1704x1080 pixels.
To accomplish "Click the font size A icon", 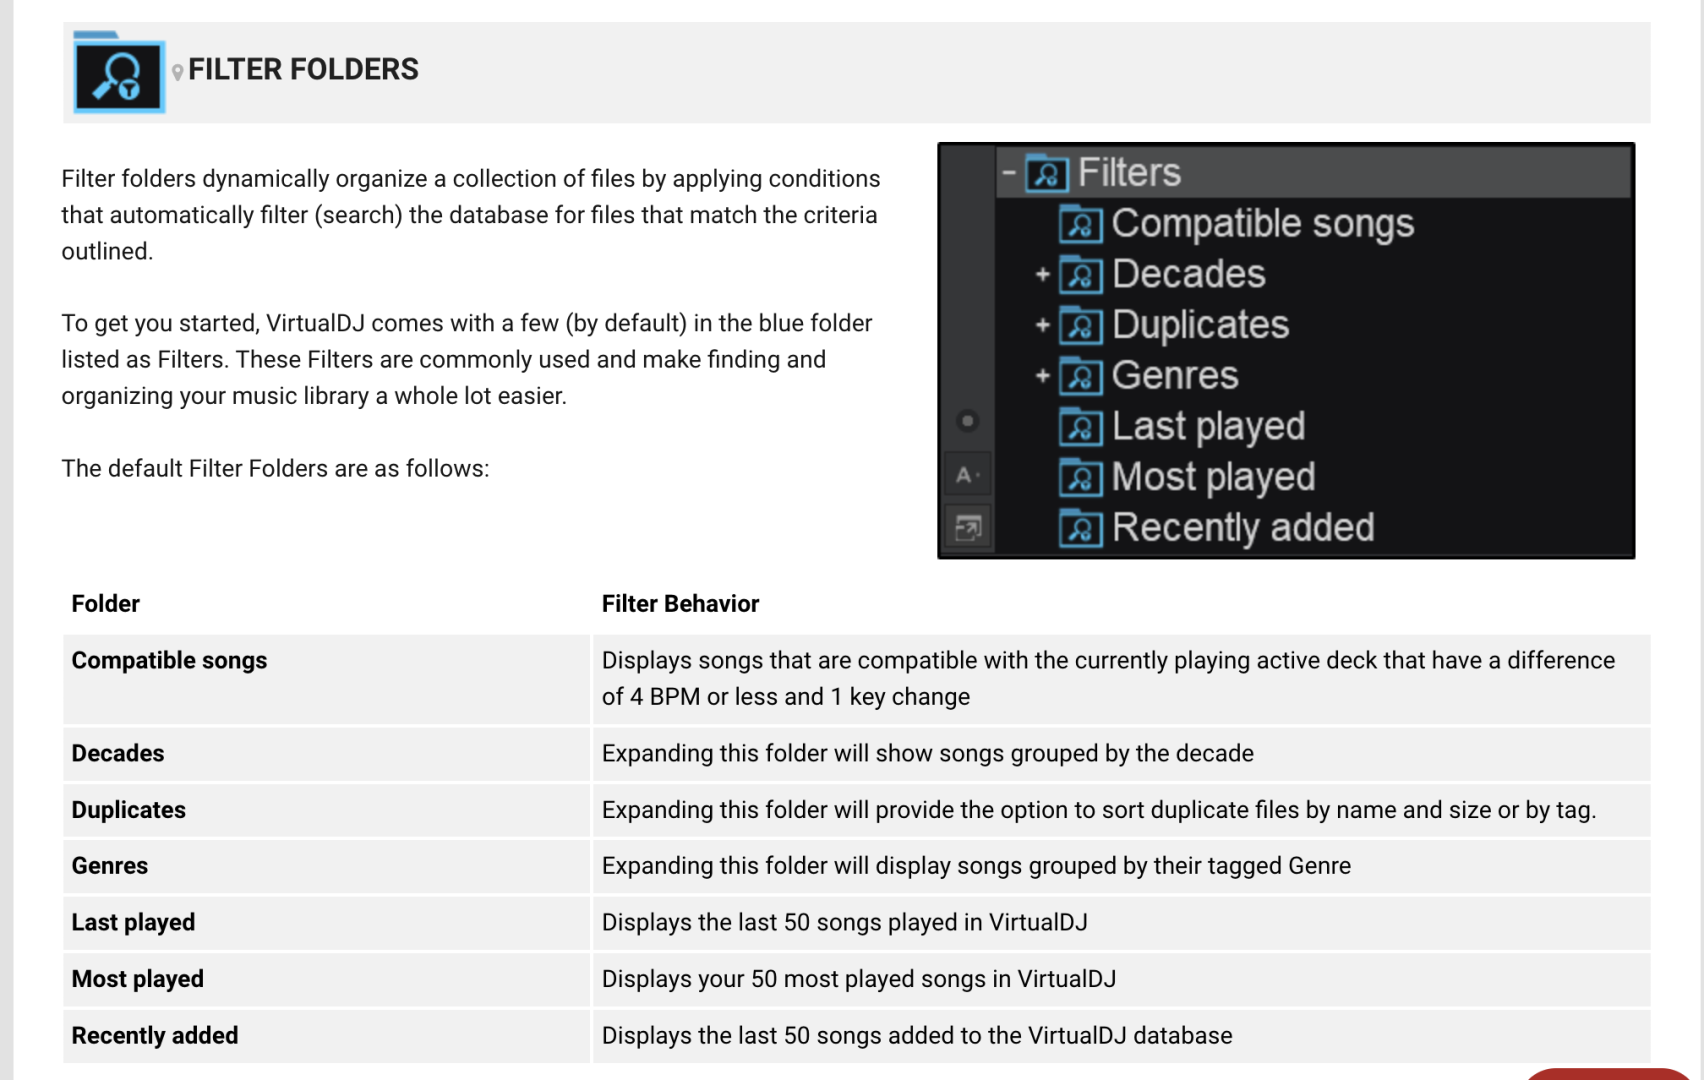I will (x=967, y=475).
